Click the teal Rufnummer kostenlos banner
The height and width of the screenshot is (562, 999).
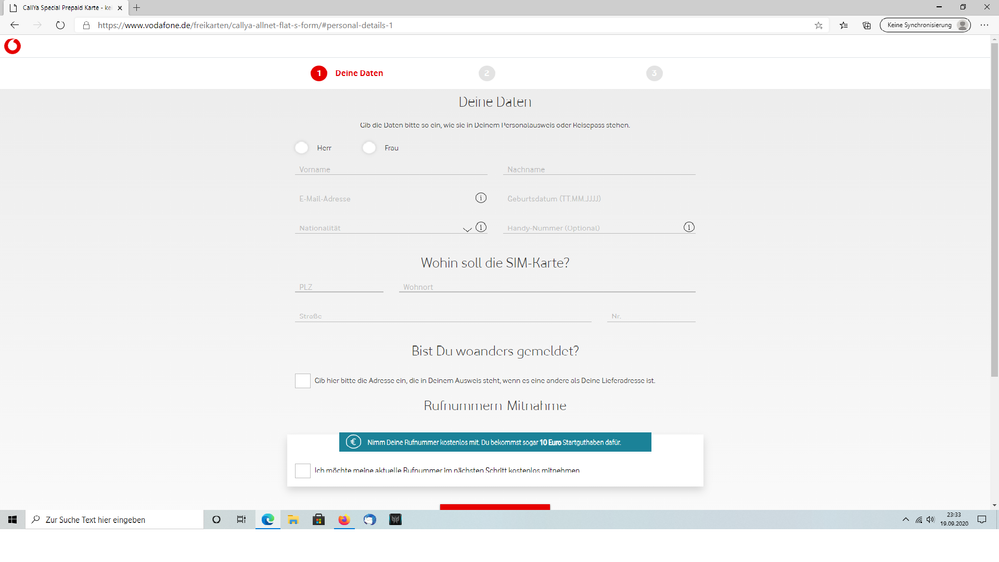[x=495, y=442]
